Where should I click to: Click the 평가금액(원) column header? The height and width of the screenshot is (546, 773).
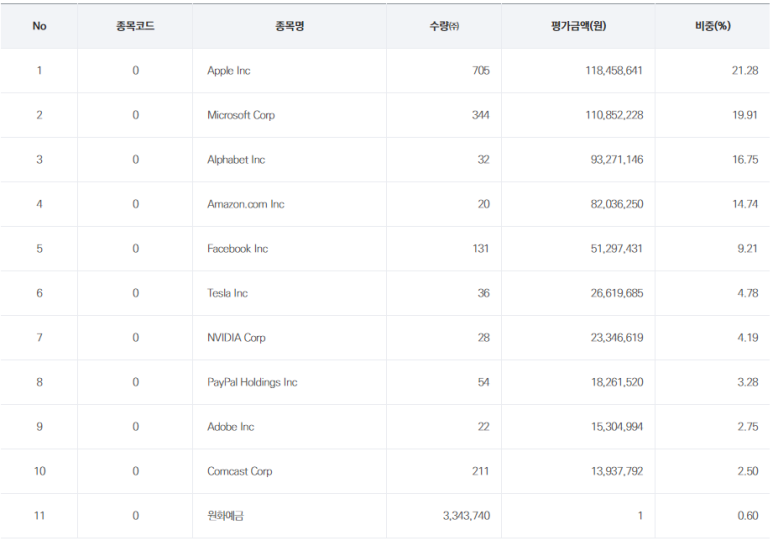[578, 26]
